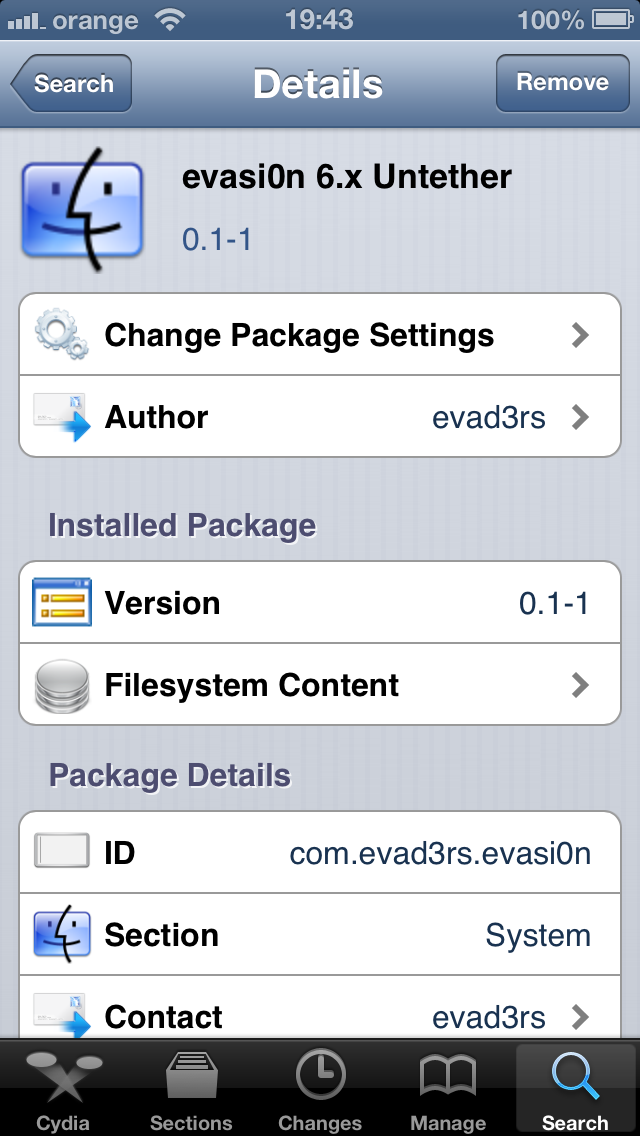Remove the evasi0n package
Image resolution: width=640 pixels, height=1136 pixels.
coord(562,83)
